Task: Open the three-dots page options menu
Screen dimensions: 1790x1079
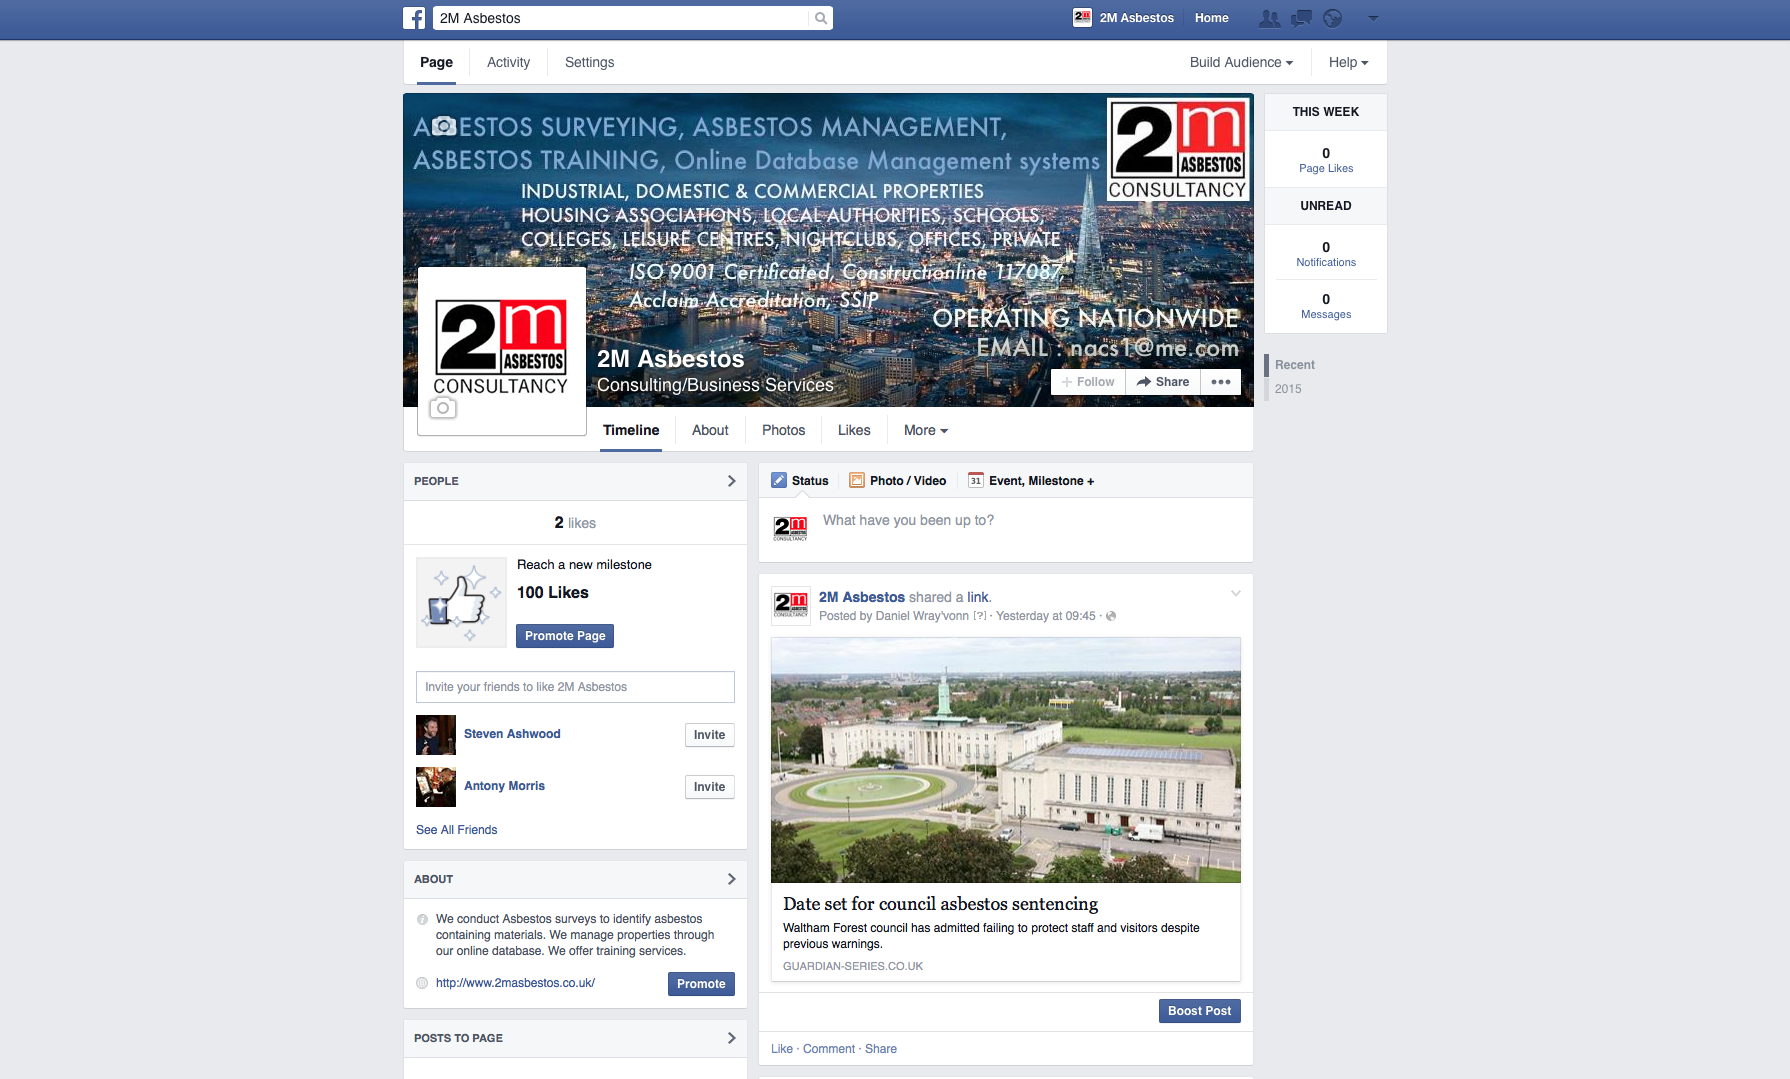Action: [x=1221, y=382]
